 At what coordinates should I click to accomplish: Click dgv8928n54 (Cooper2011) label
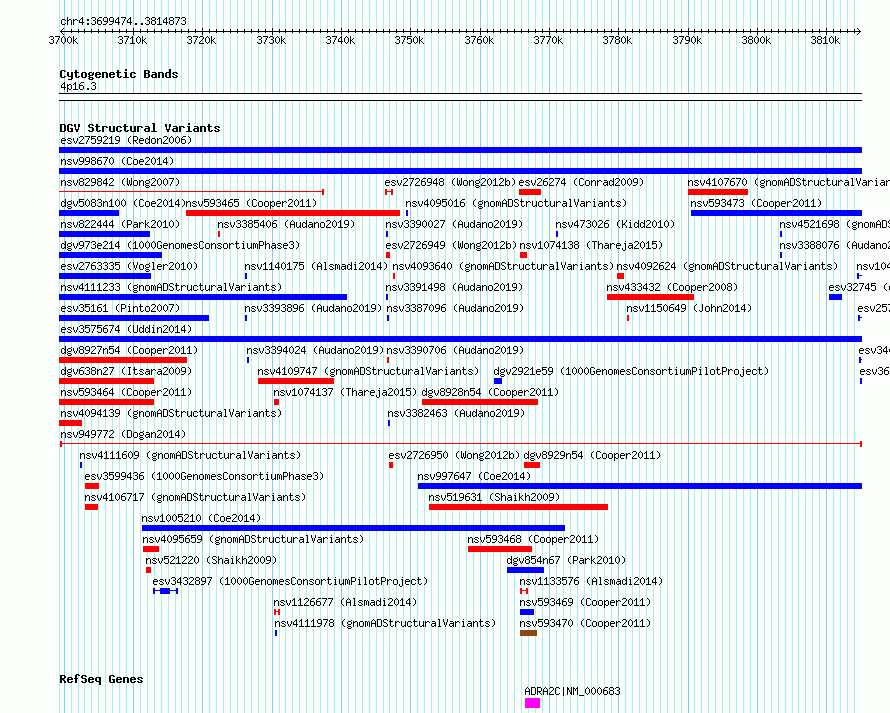point(490,392)
